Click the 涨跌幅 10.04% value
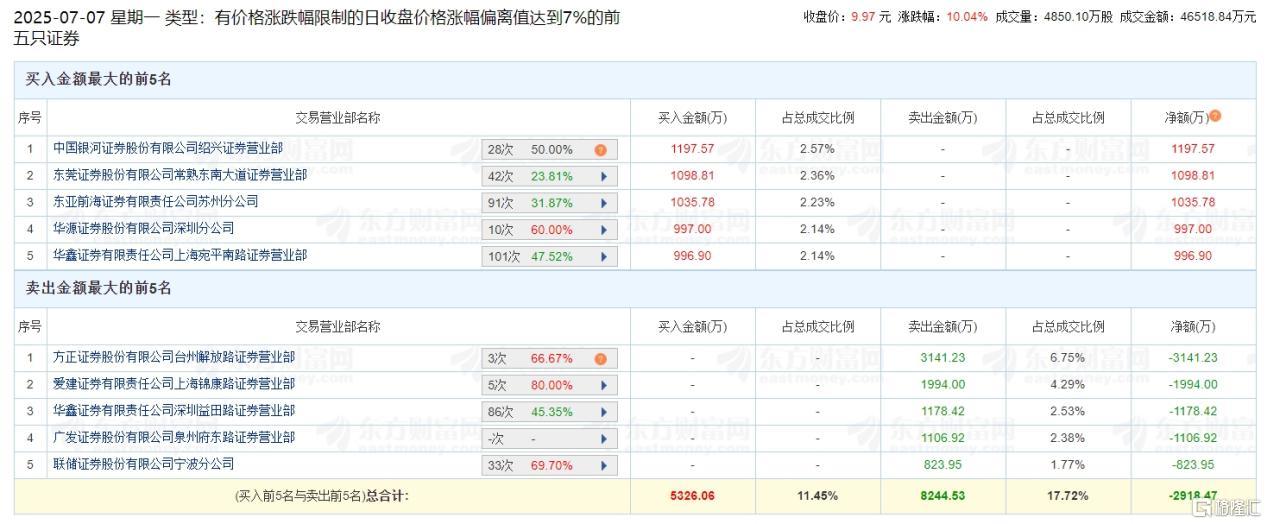 coord(965,17)
